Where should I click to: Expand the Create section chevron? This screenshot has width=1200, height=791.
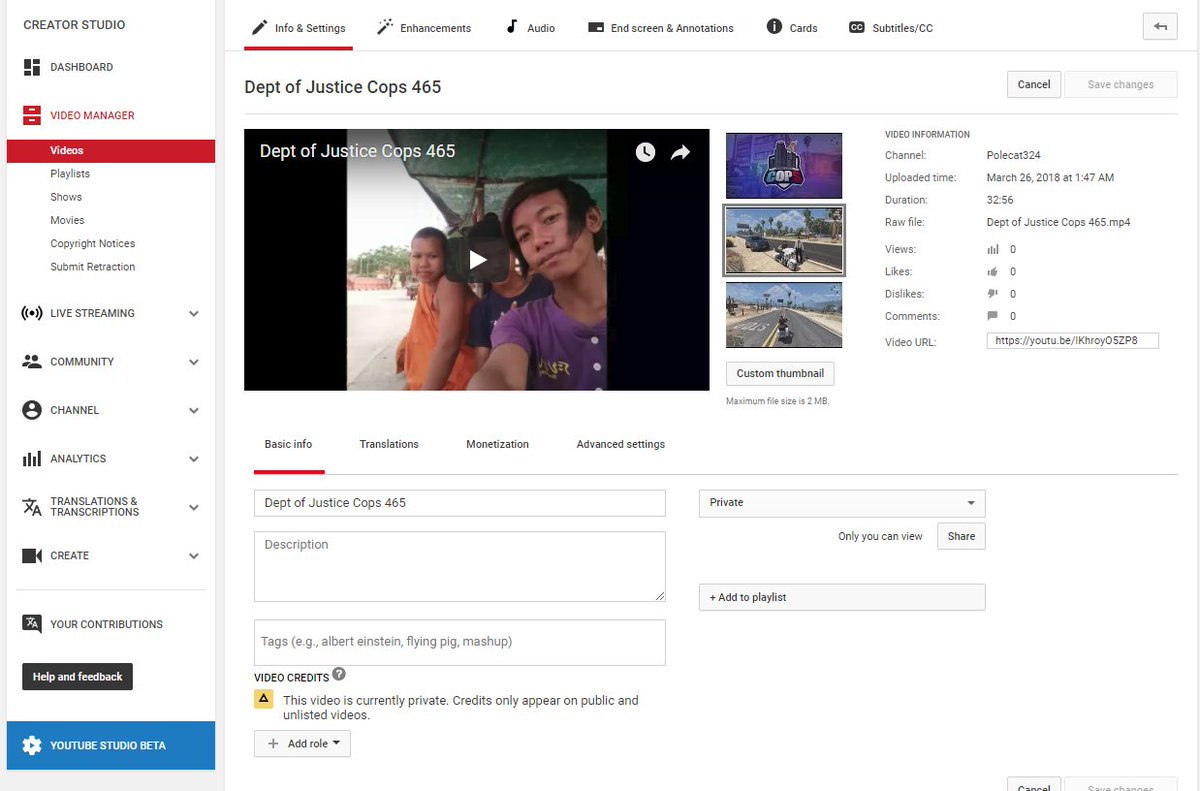click(194, 556)
